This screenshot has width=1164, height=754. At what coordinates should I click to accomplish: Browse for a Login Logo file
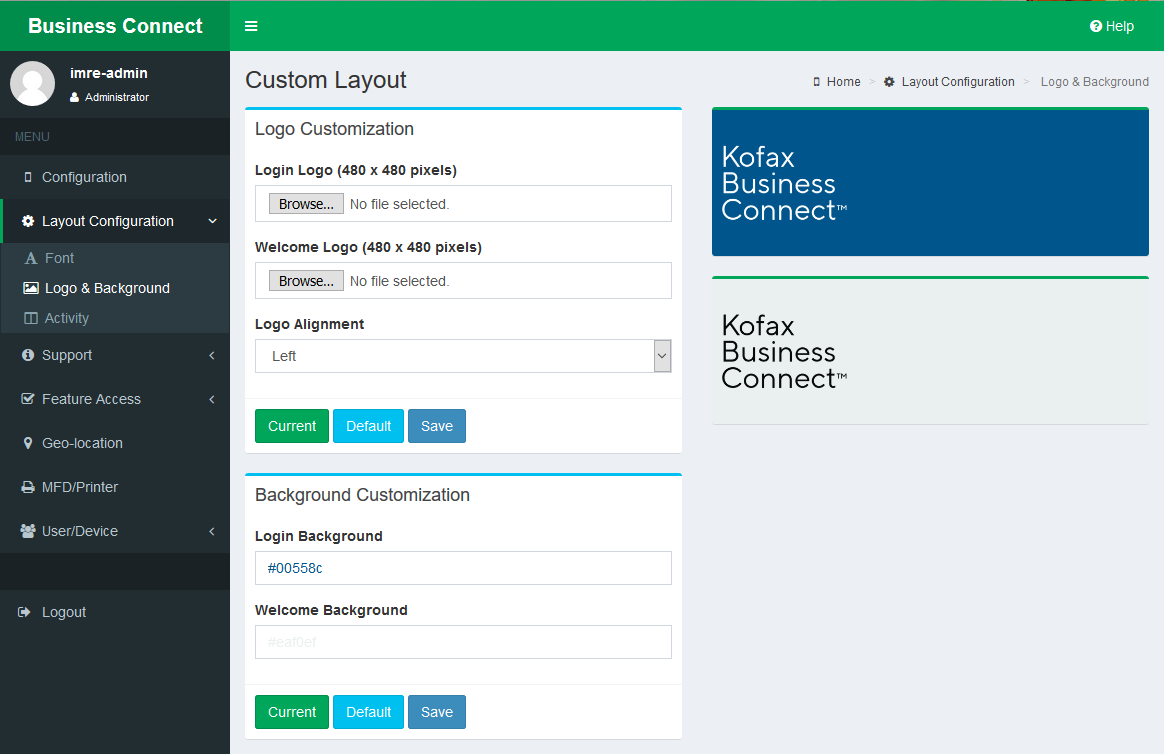[306, 204]
